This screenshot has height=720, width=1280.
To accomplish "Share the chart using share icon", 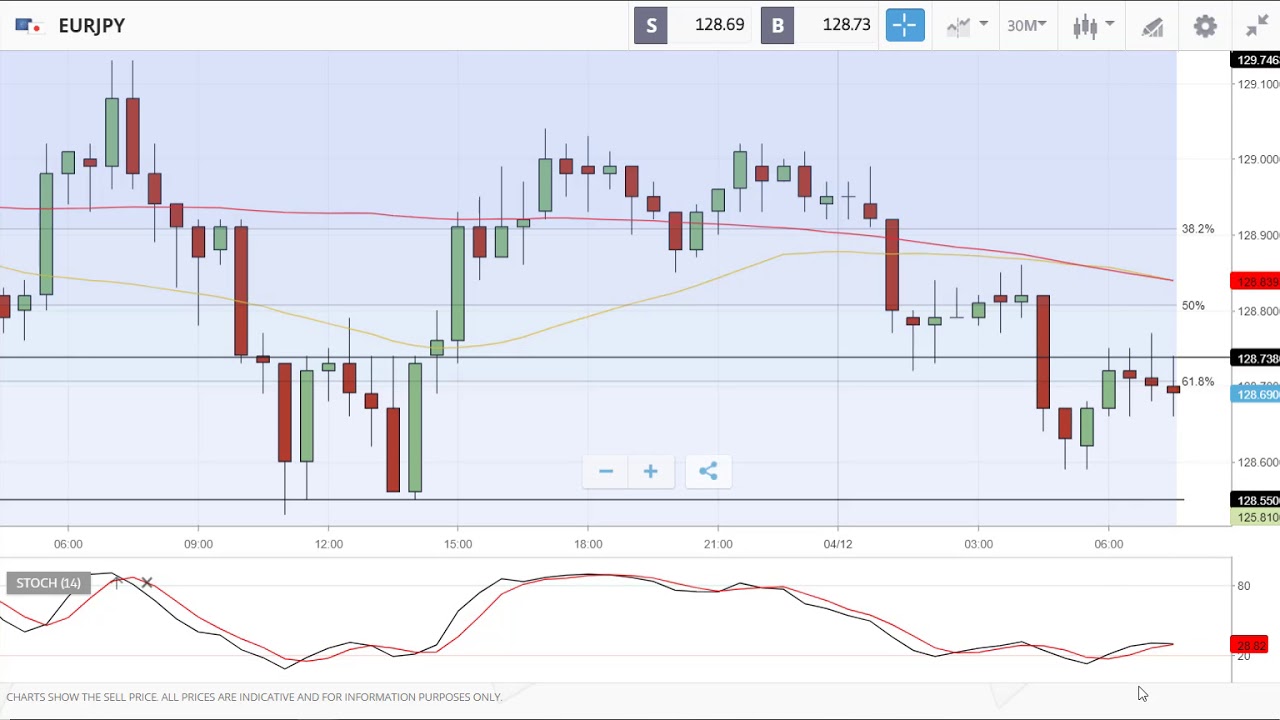I will click(708, 471).
